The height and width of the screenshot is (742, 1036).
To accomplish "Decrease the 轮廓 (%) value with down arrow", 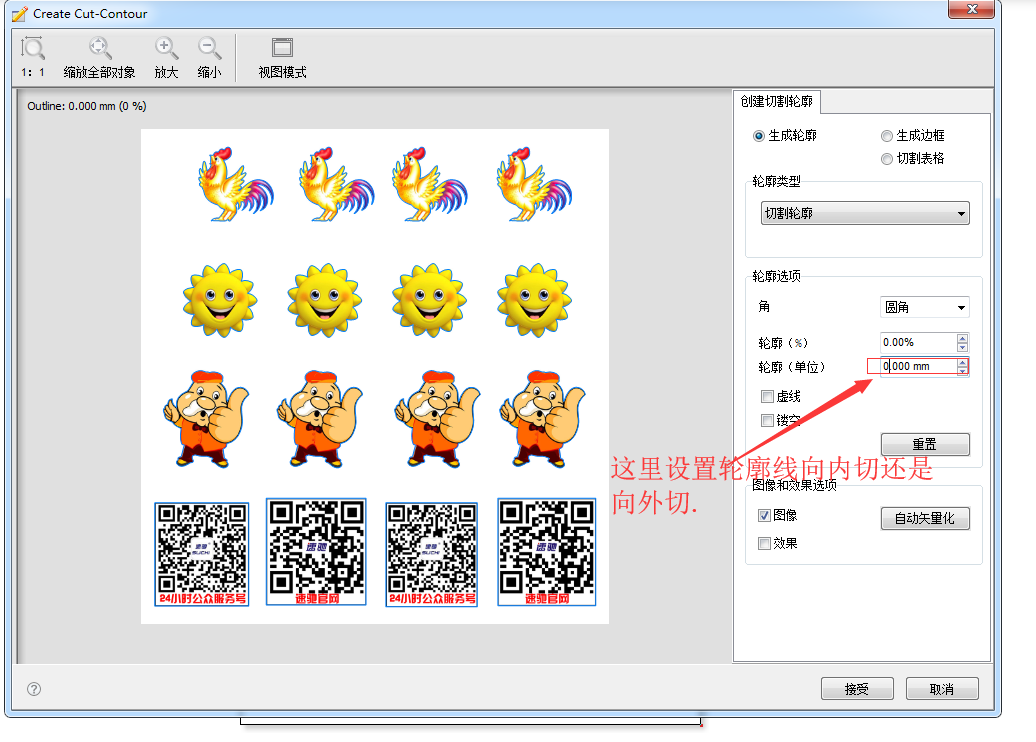I will coord(963,347).
